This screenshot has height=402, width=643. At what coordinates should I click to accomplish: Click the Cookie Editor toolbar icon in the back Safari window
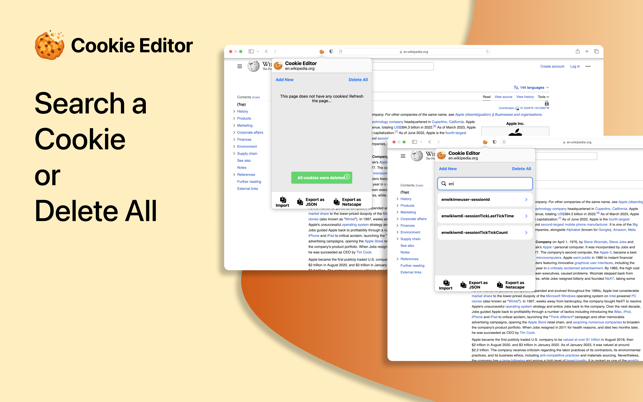[322, 51]
